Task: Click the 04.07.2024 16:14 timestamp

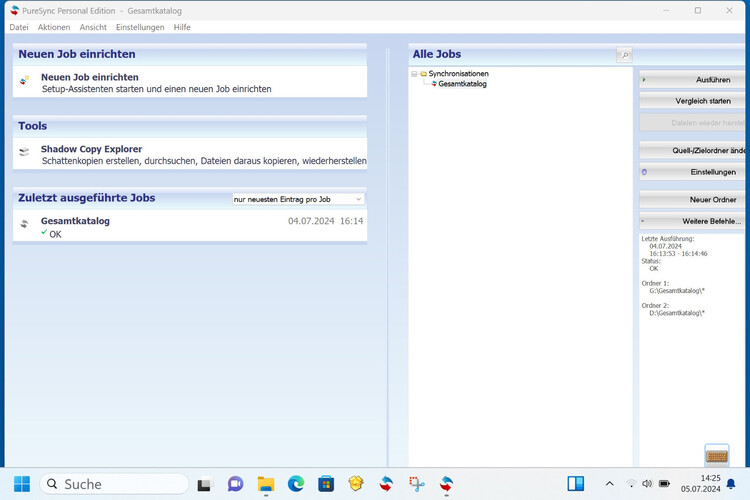Action: click(325, 221)
